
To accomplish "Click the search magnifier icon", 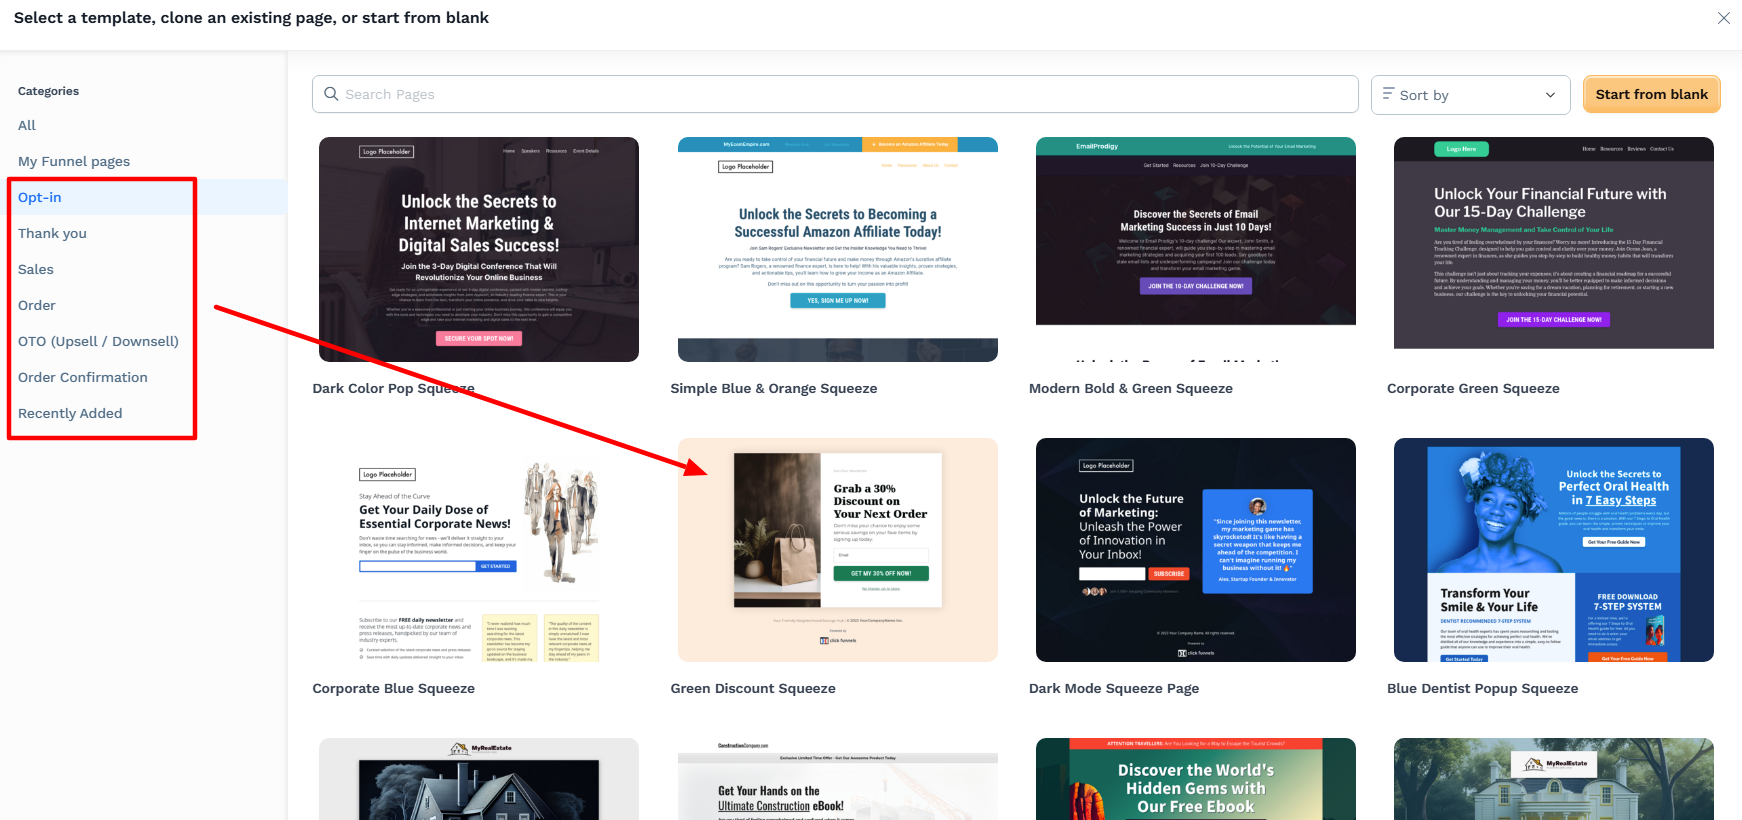I will point(331,94).
